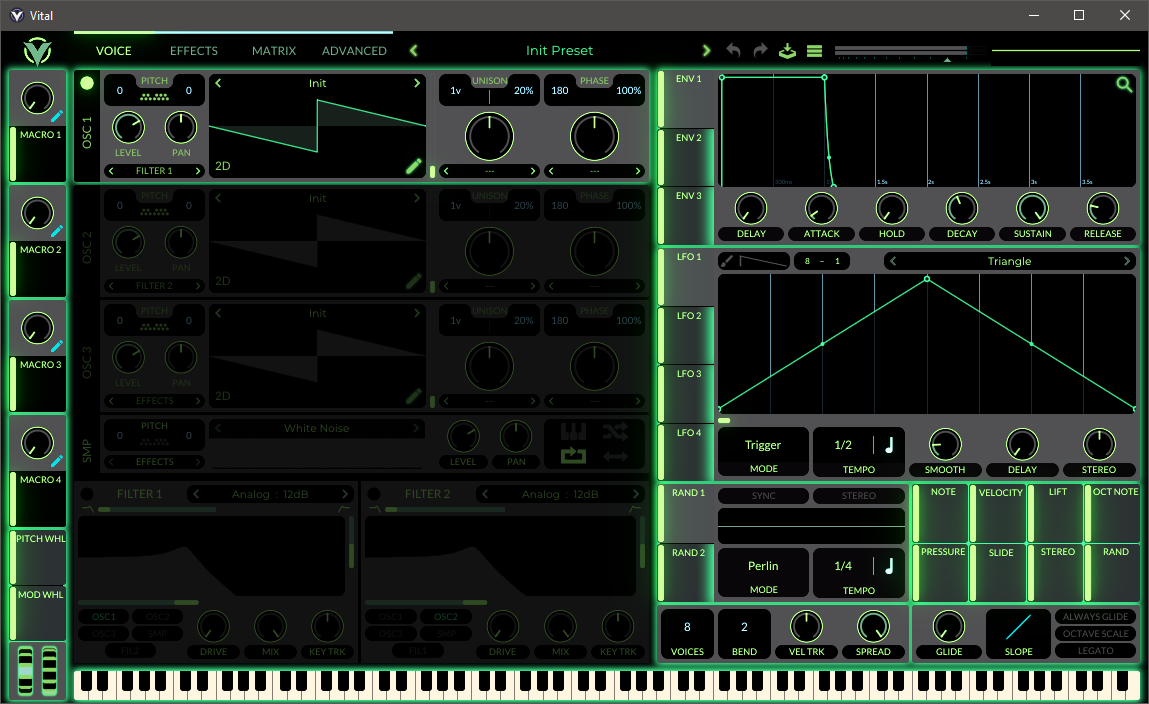The height and width of the screenshot is (704, 1149).
Task: Click the Vital logo icon
Action: [x=38, y=51]
